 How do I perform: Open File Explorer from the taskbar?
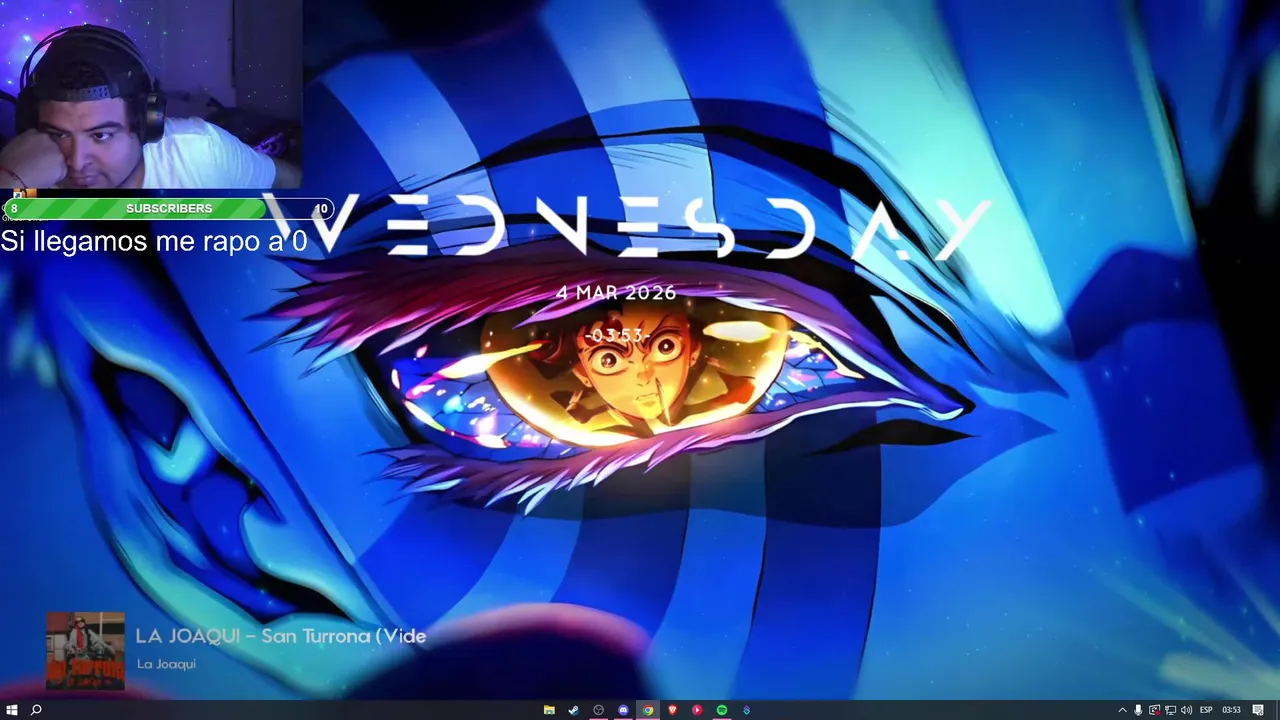click(x=549, y=710)
